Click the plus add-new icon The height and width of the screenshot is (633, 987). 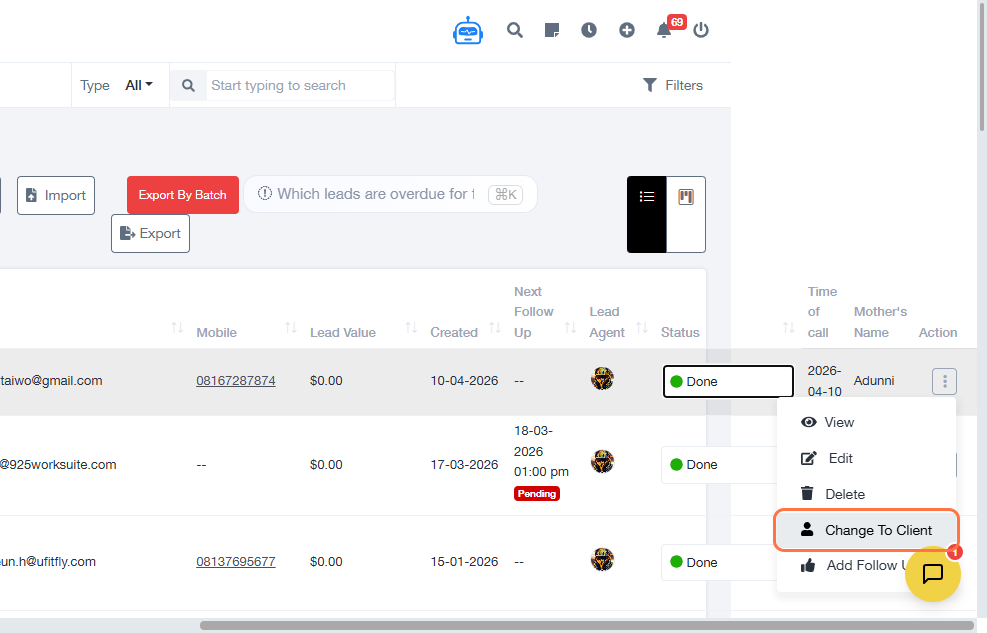click(627, 30)
